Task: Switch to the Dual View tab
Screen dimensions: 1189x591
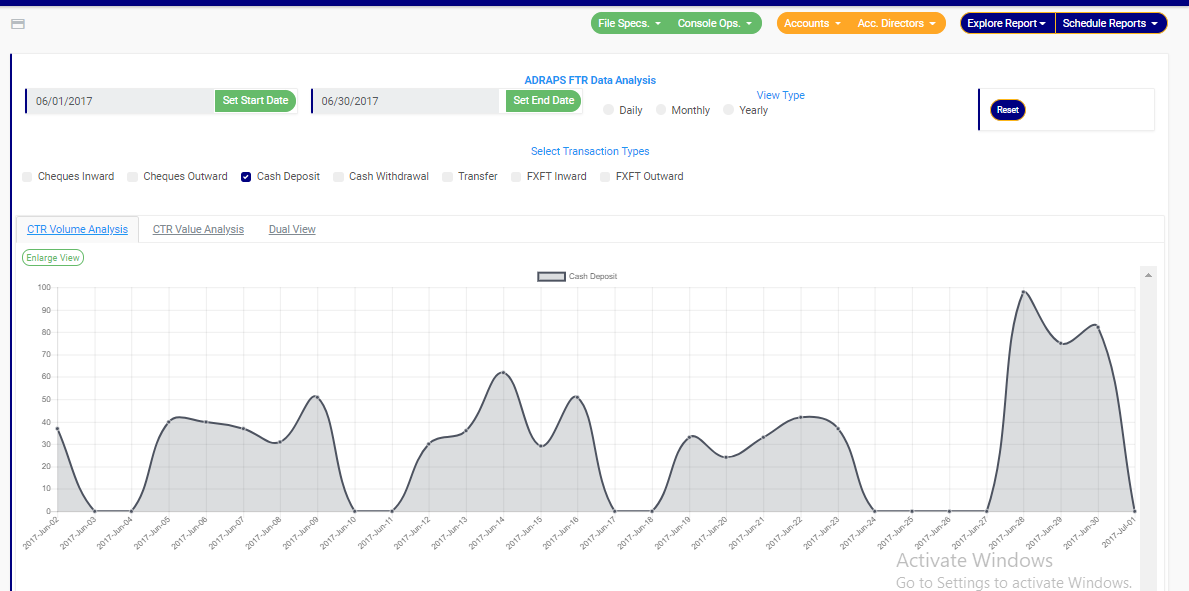Action: coord(292,229)
